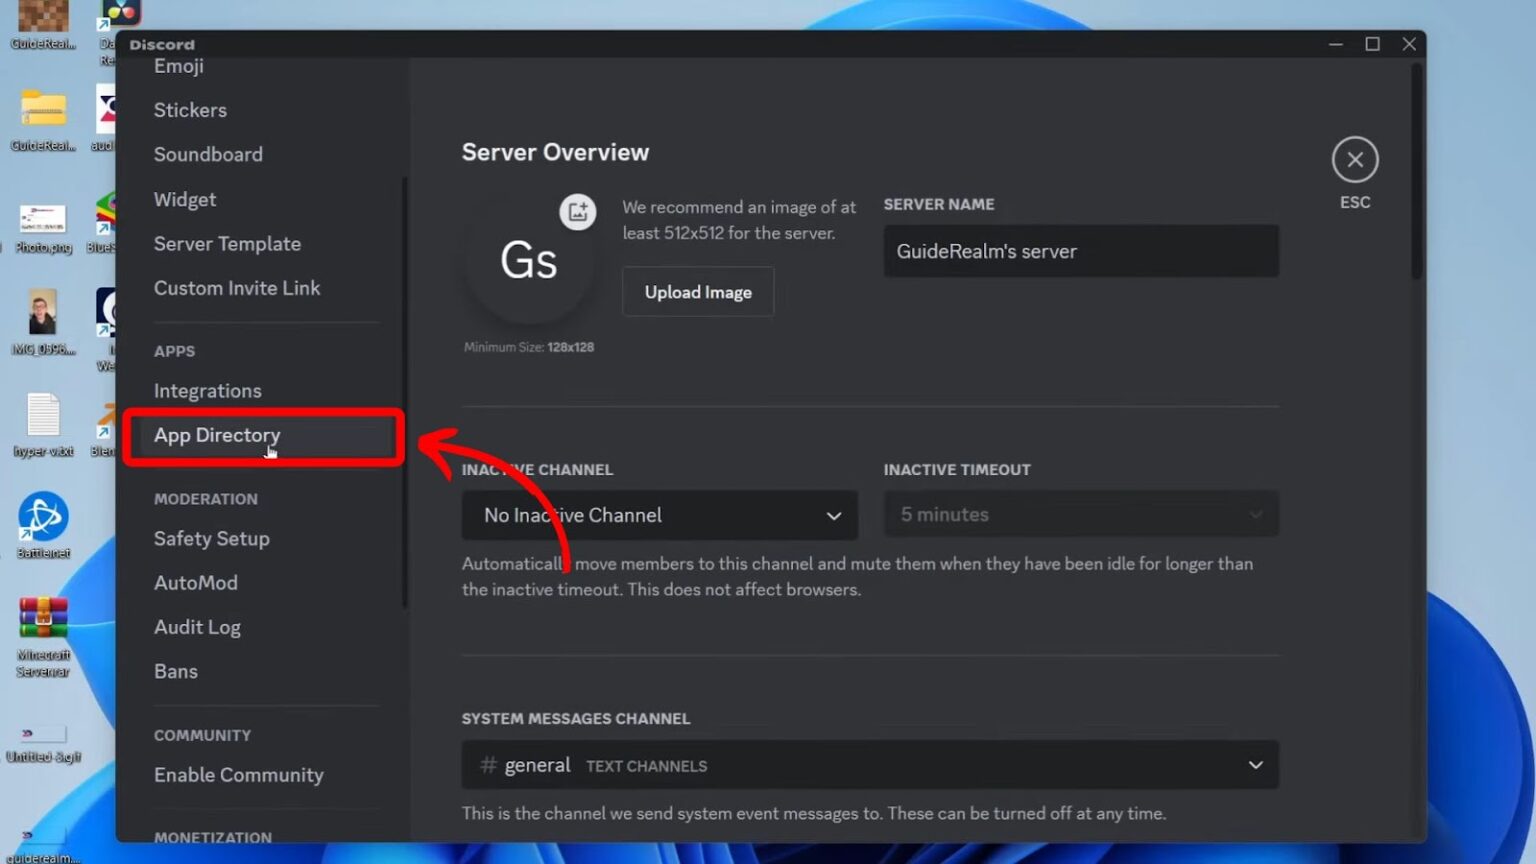
Task: Expand the System Messages Channel dropdown
Action: [870, 765]
